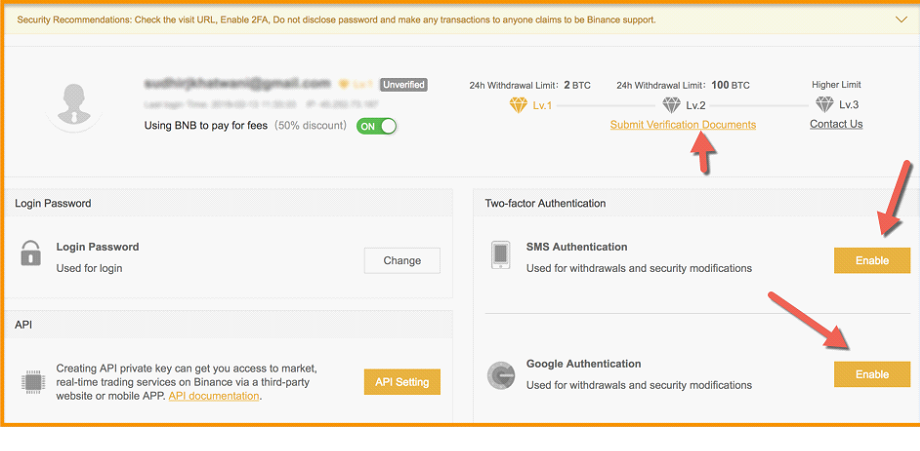This screenshot has height=451, width=920.
Task: Change the login password
Action: click(401, 260)
